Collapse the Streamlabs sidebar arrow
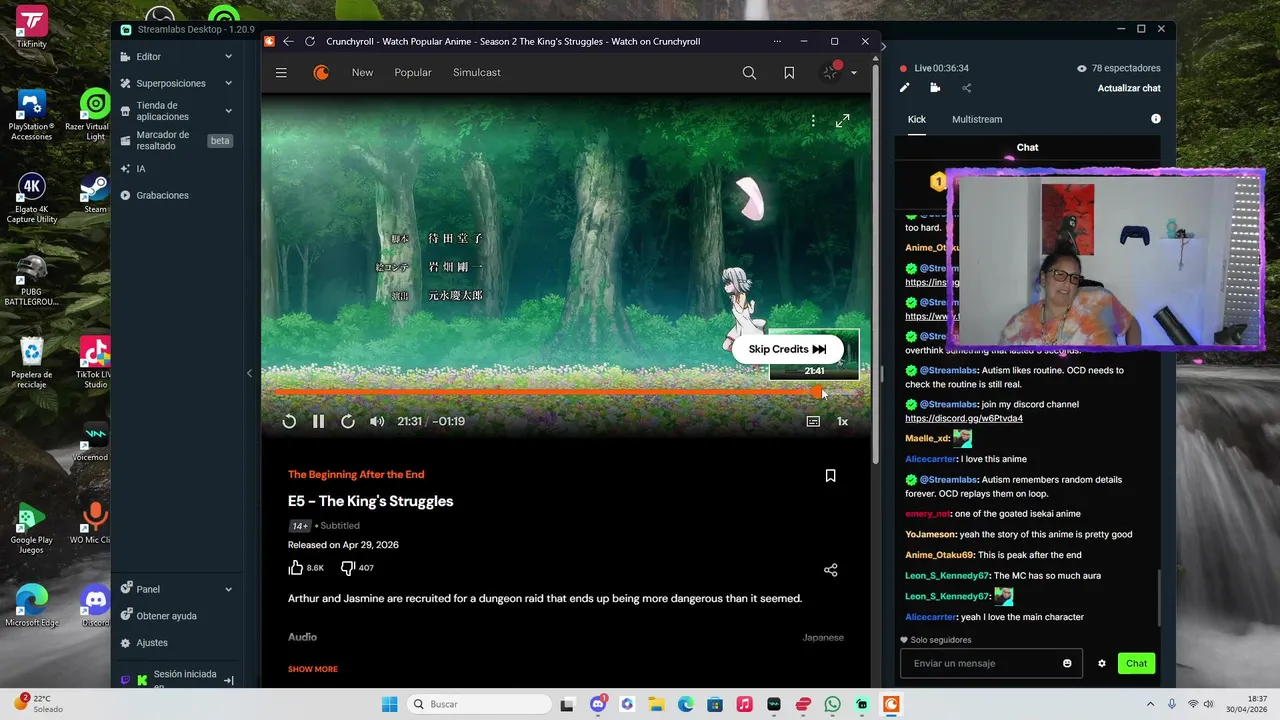This screenshot has width=1280, height=720. coord(249,373)
